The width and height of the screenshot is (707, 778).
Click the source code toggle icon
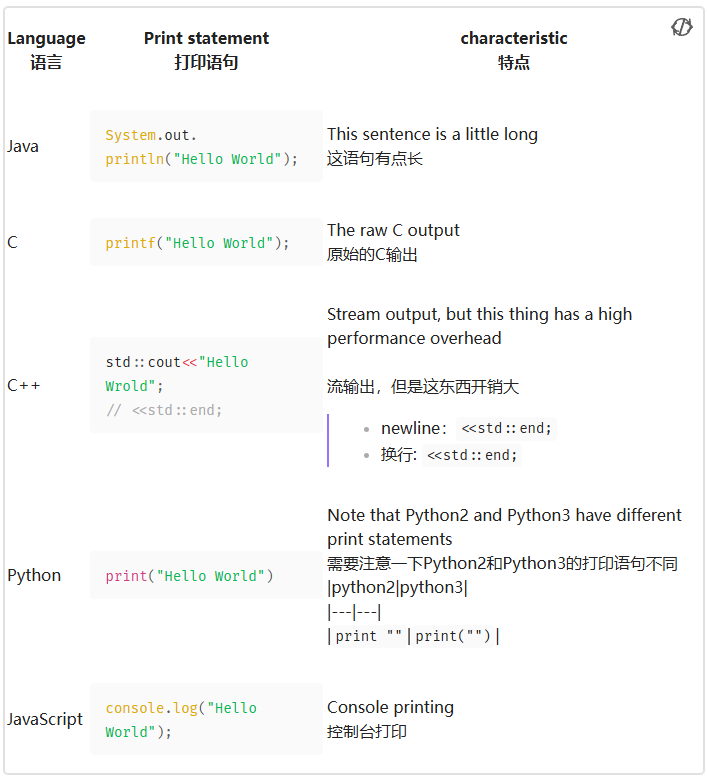pos(682,27)
